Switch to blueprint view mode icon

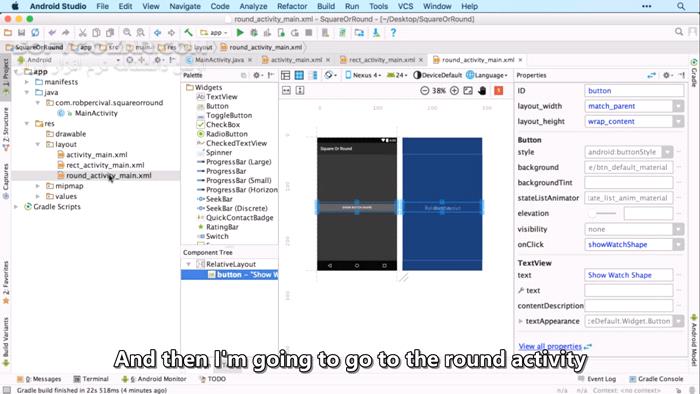(x=299, y=75)
